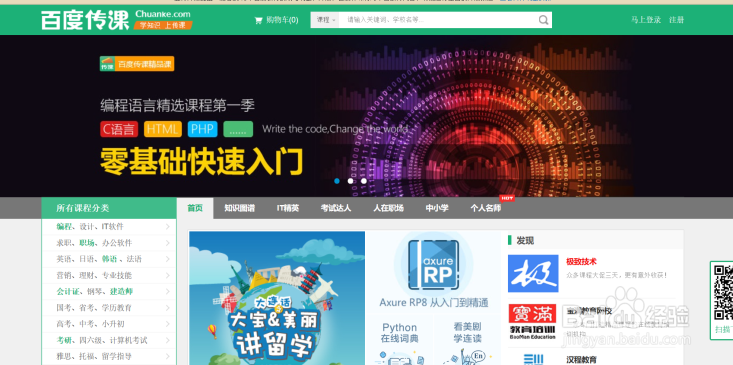Viewport: 733px width, 365px height.
Task: Open the 个人名师 tab
Action: [x=485, y=208]
